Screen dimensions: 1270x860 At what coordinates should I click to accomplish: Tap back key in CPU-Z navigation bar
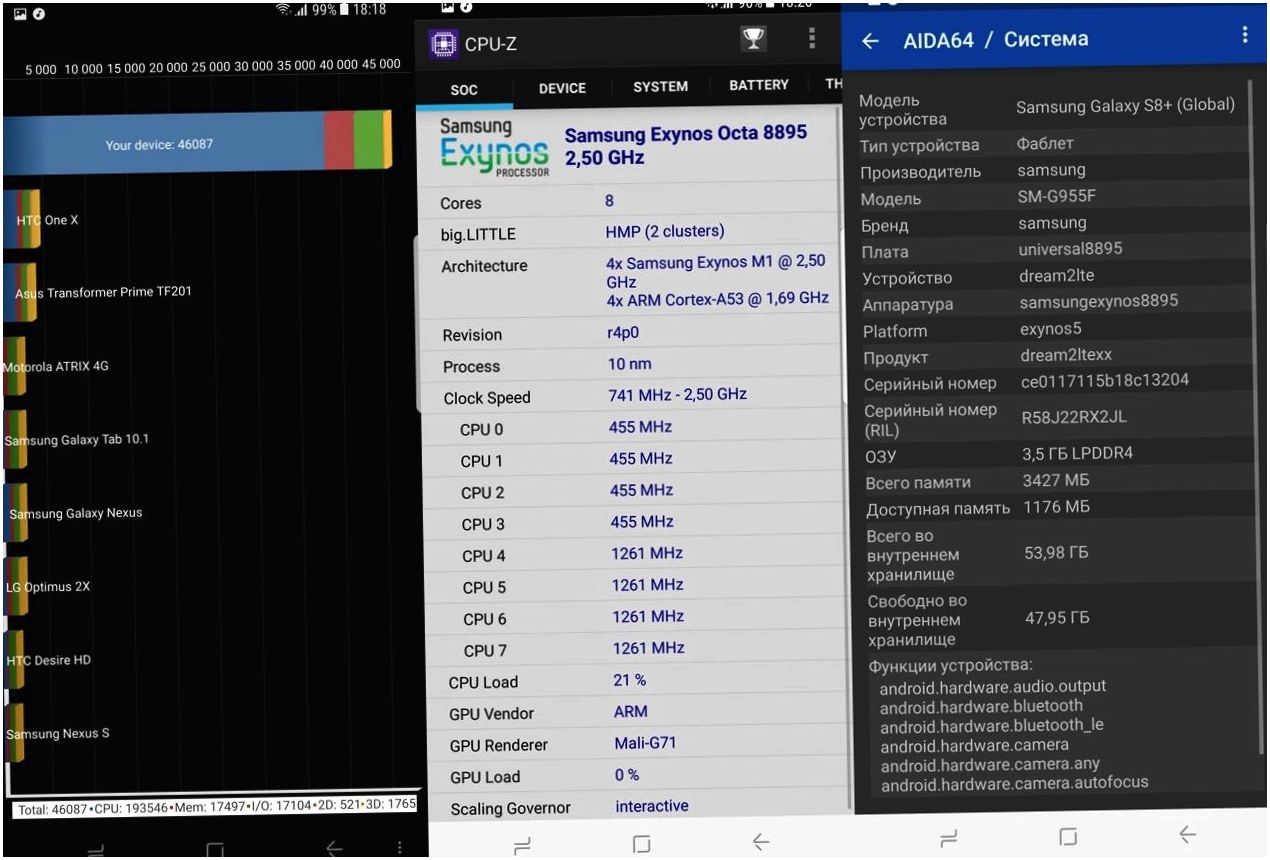coord(760,843)
